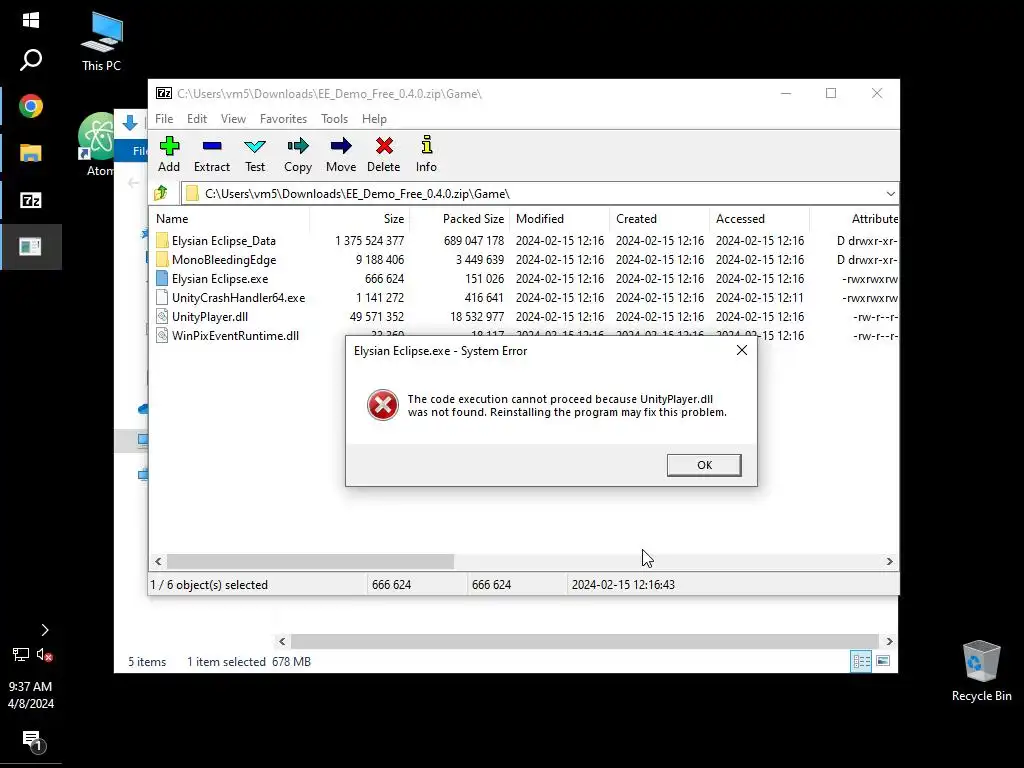Open taskbar search icon

[x=31, y=60]
